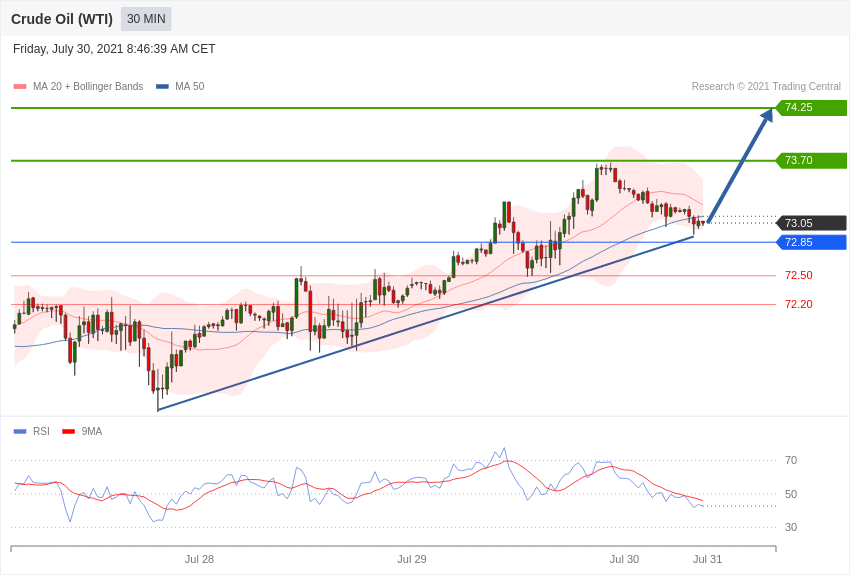850x576 pixels.
Task: Click the 30 MIN timeframe badge
Action: point(146,19)
